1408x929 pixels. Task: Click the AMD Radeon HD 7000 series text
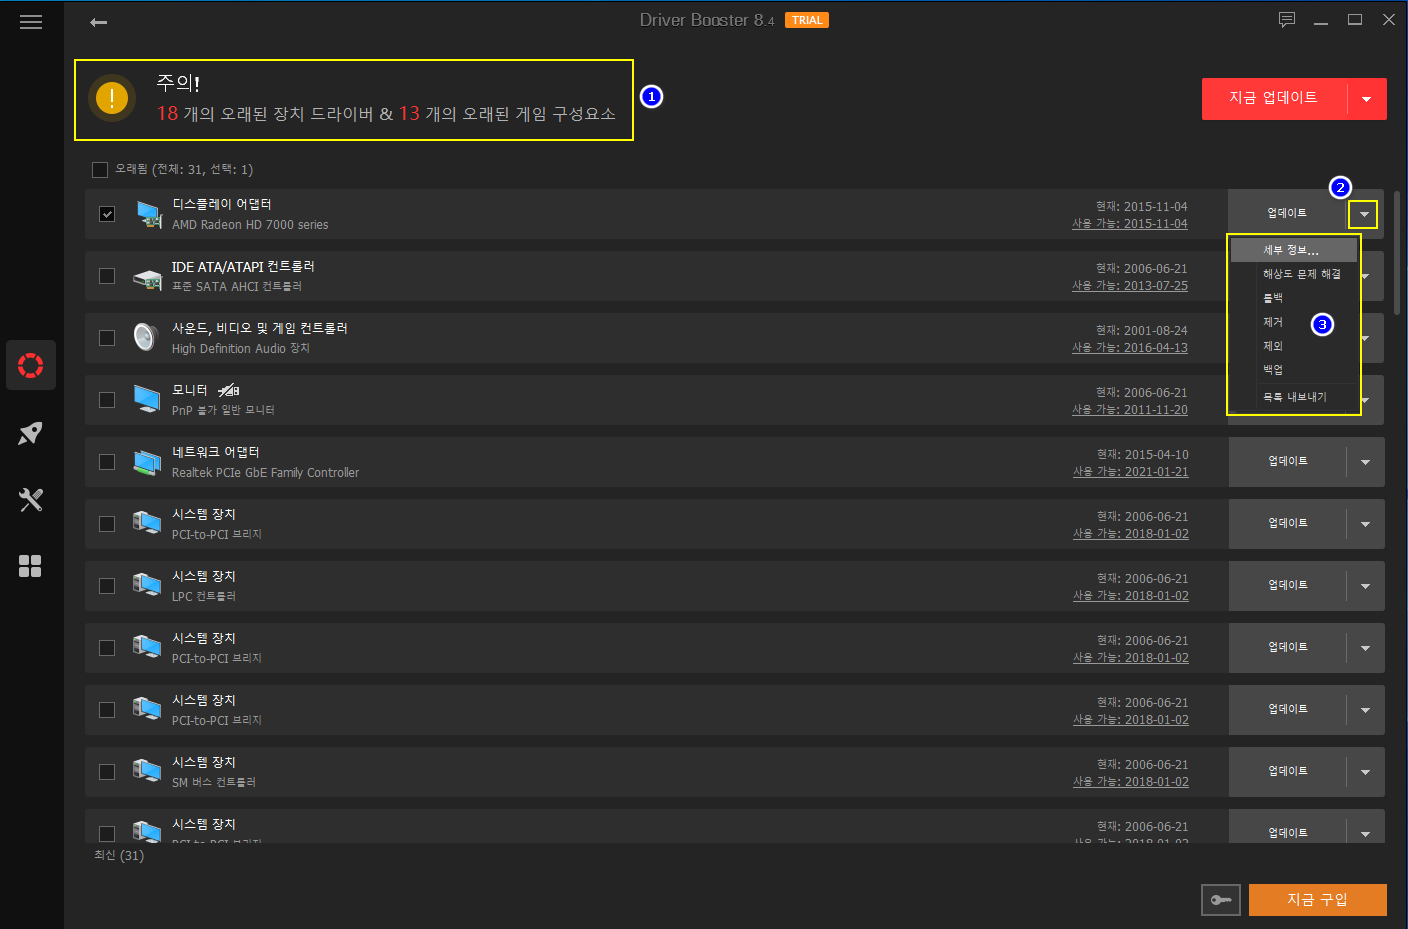click(250, 225)
